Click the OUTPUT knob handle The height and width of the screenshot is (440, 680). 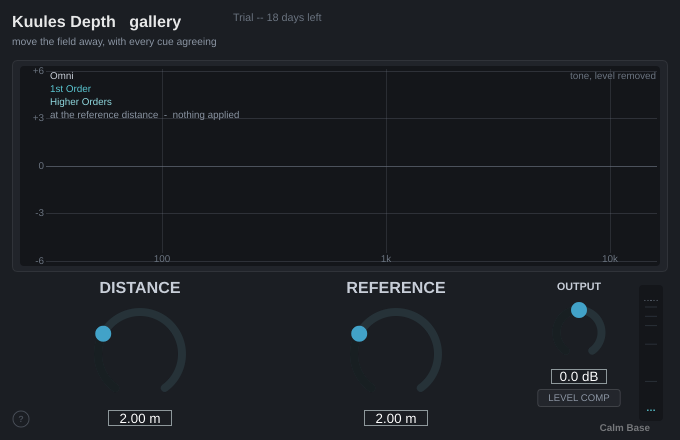click(x=579, y=310)
